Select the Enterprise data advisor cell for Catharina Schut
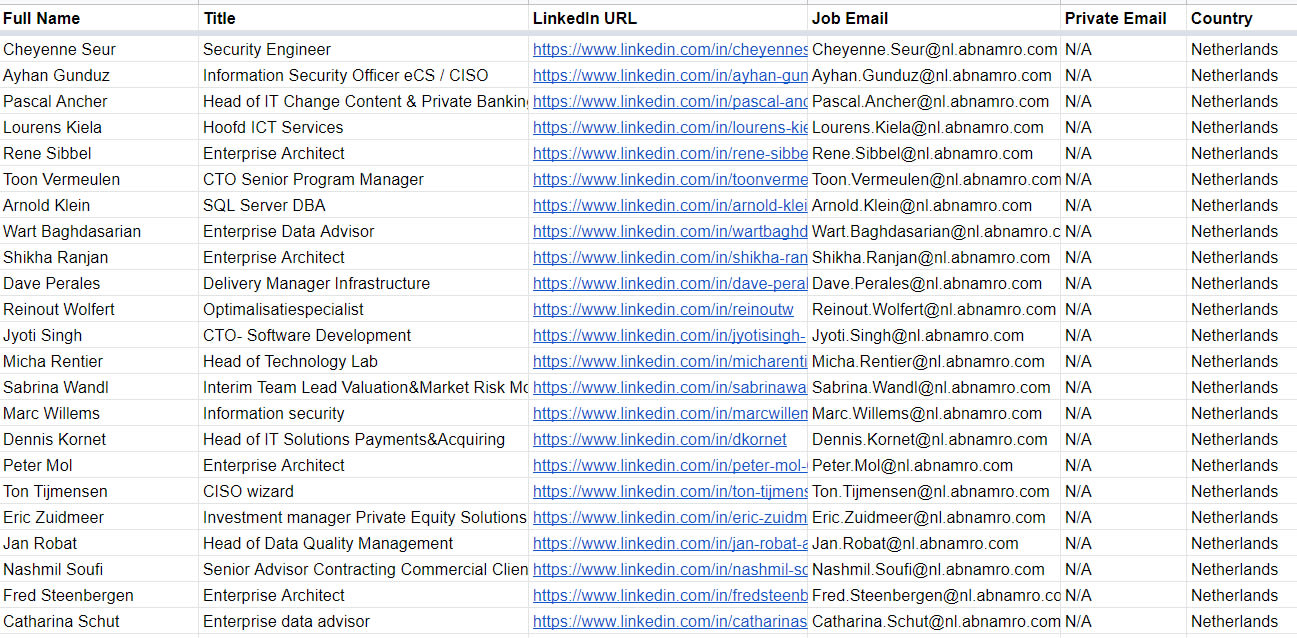 [x=364, y=621]
